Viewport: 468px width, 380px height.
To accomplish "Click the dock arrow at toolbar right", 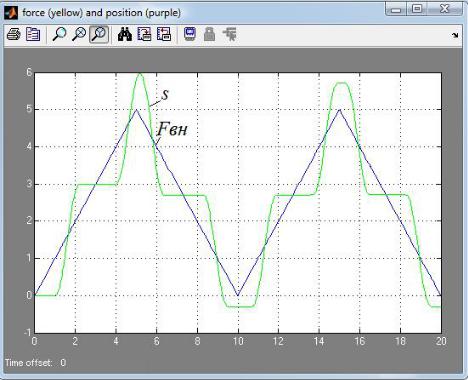I will point(455,35).
